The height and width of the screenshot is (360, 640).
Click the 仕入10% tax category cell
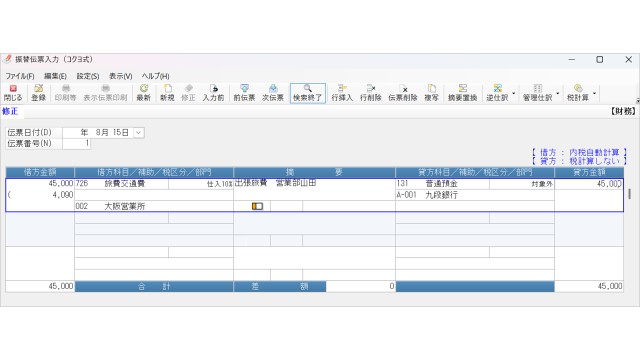click(x=201, y=184)
